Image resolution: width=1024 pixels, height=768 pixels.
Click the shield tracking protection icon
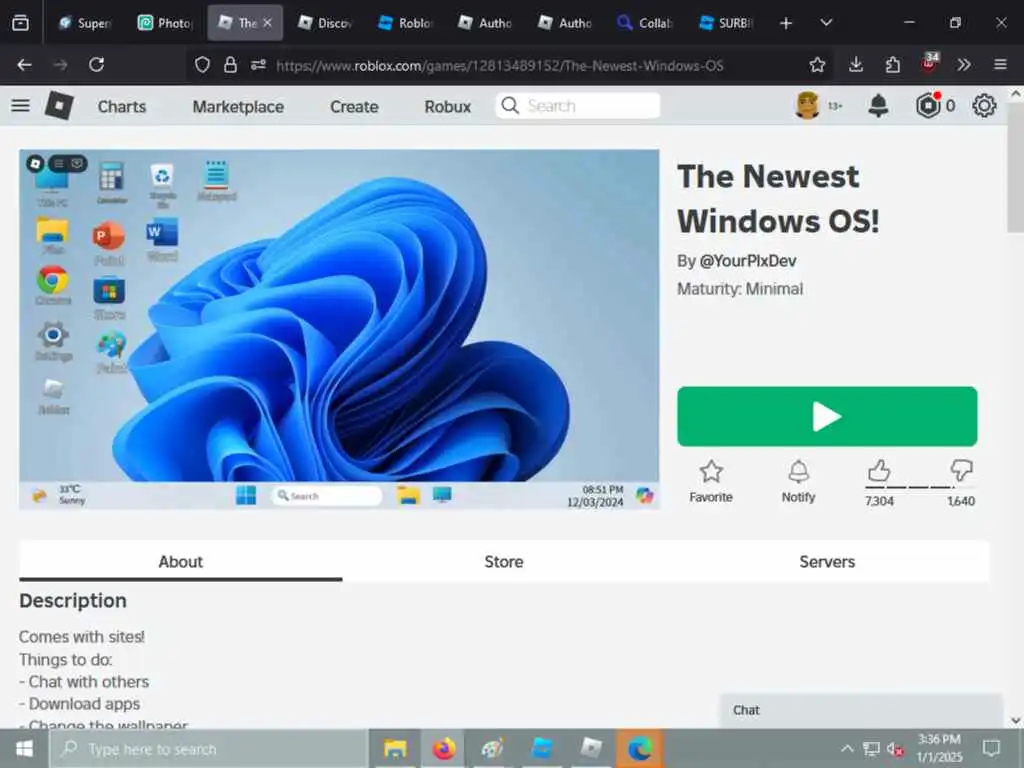202,65
